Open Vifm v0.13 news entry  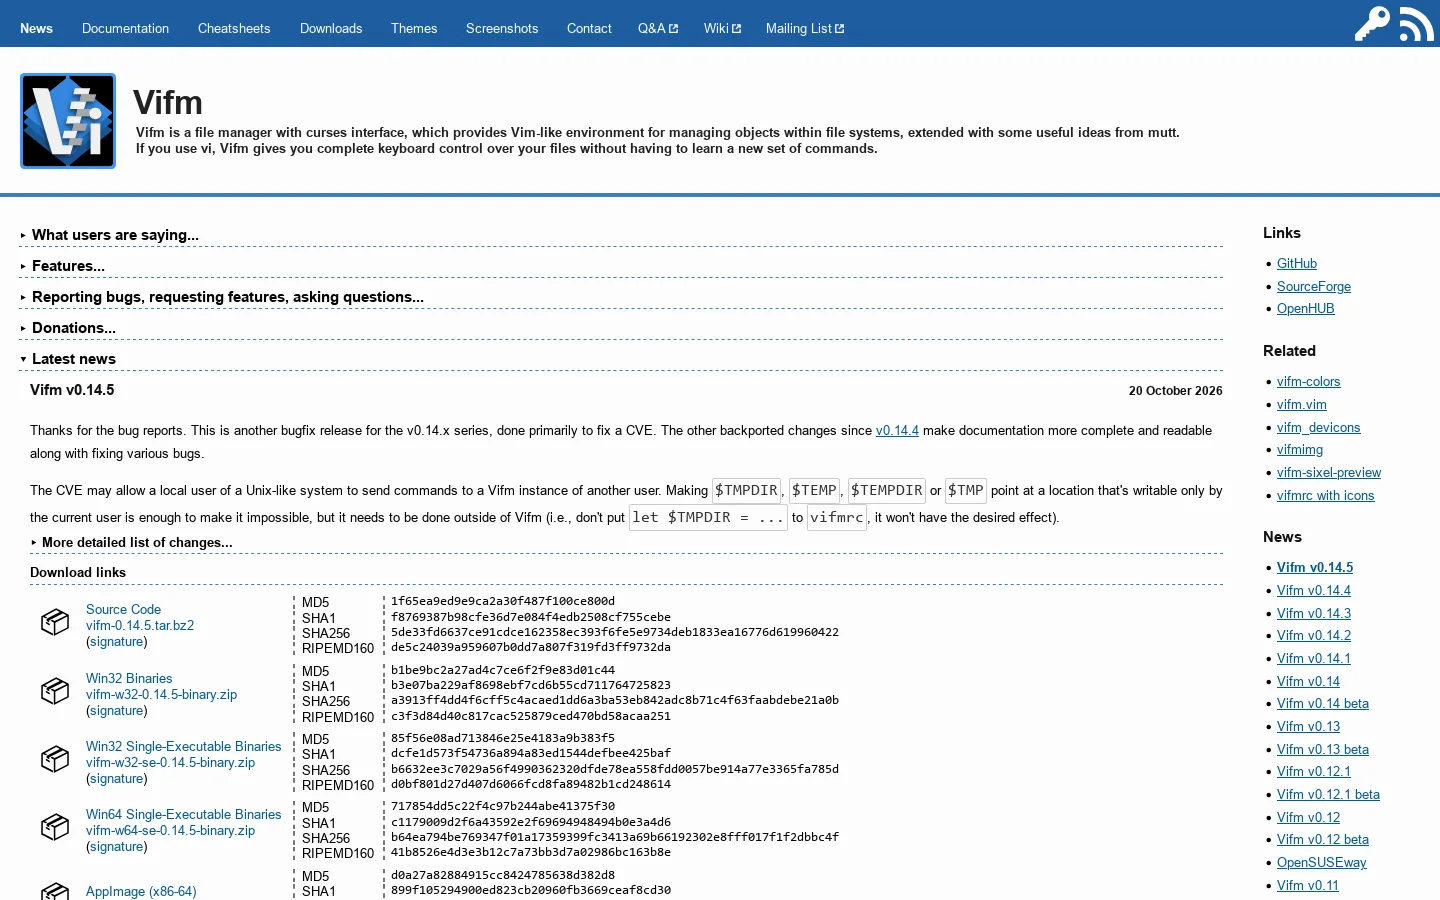[x=1309, y=726]
